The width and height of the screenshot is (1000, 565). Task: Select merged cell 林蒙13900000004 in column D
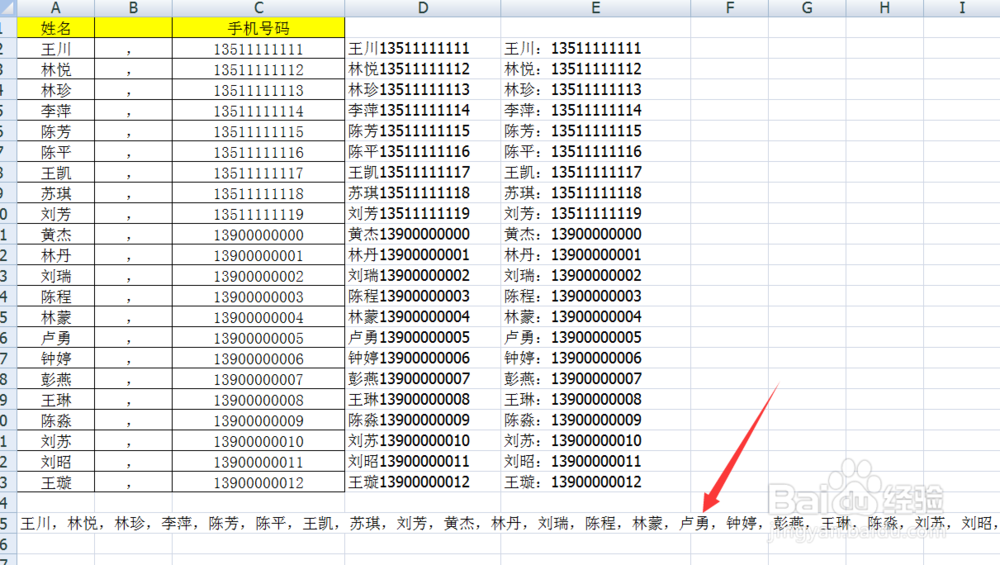(x=423, y=316)
